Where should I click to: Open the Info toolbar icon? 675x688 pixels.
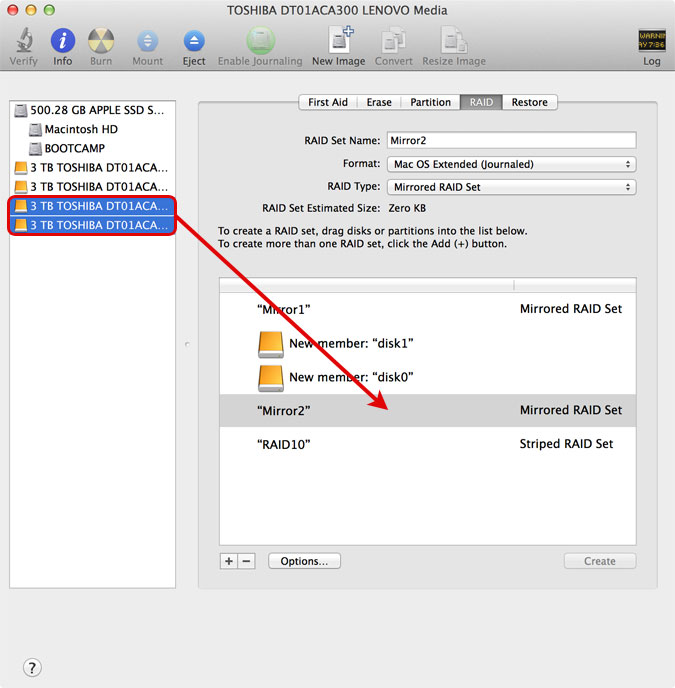pyautogui.click(x=62, y=42)
